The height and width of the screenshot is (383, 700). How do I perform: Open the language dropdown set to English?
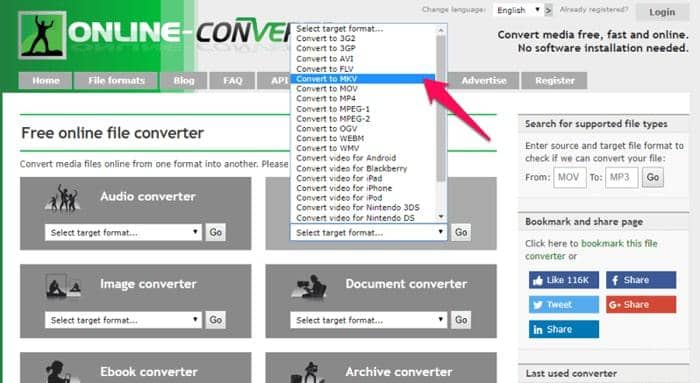click(518, 10)
